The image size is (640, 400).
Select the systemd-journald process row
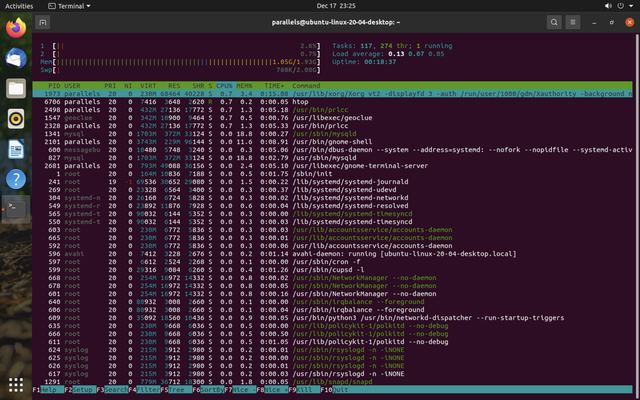(x=332, y=182)
